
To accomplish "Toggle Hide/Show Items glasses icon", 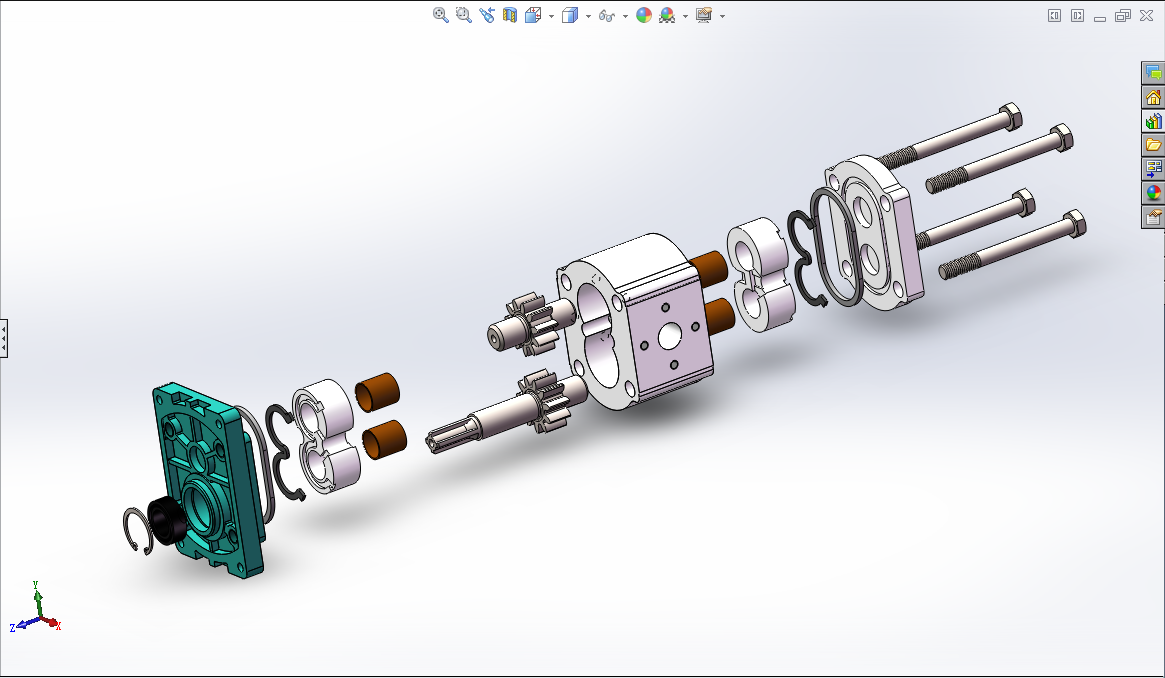I will coord(606,15).
